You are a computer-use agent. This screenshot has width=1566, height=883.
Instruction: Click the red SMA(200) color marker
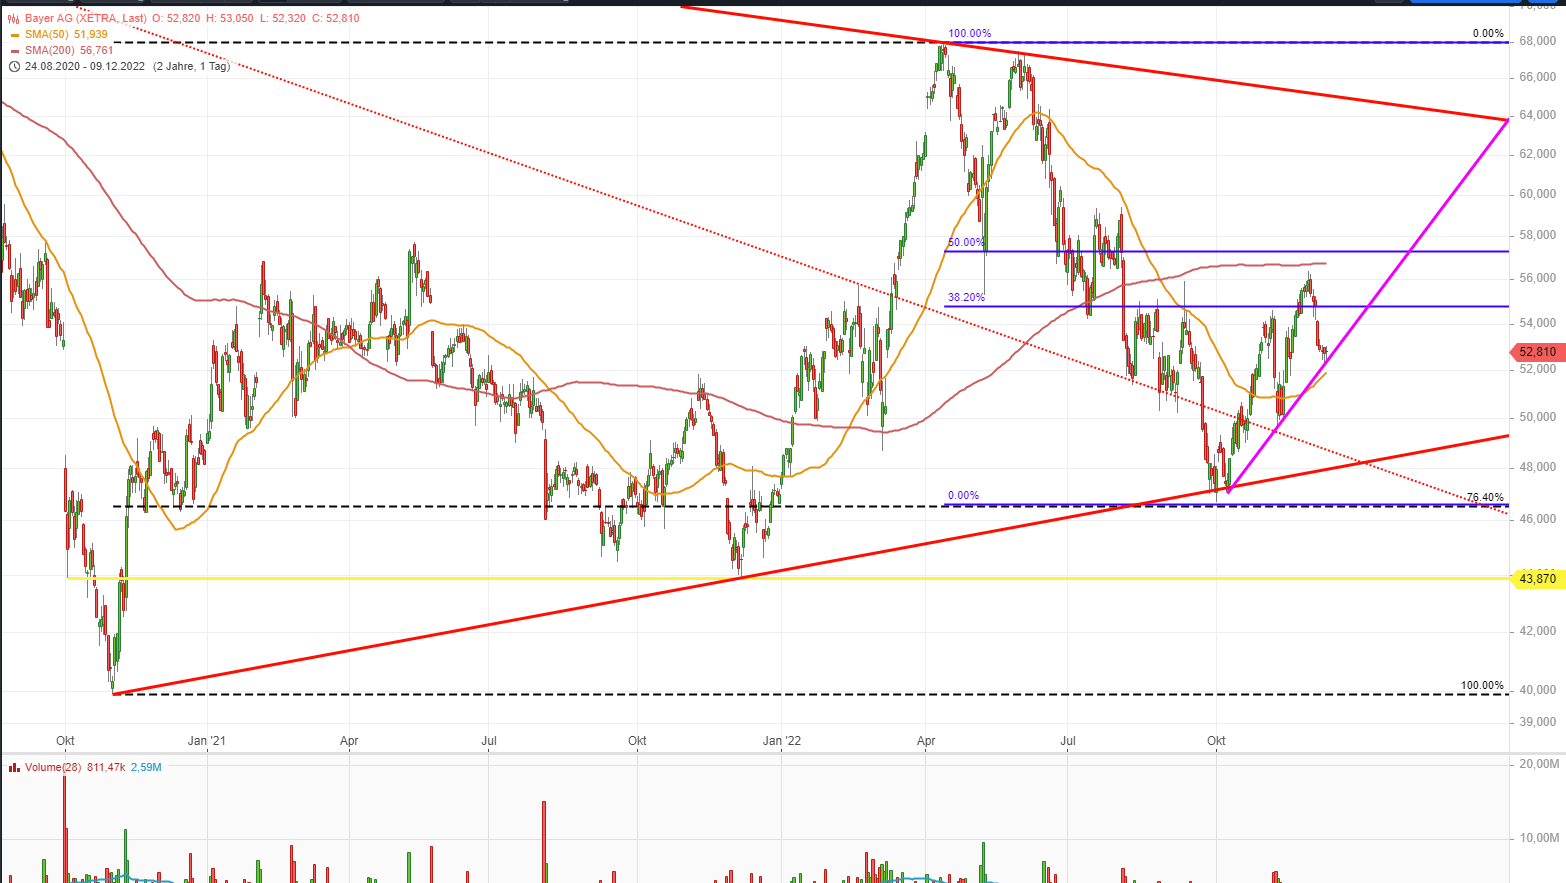[x=15, y=51]
